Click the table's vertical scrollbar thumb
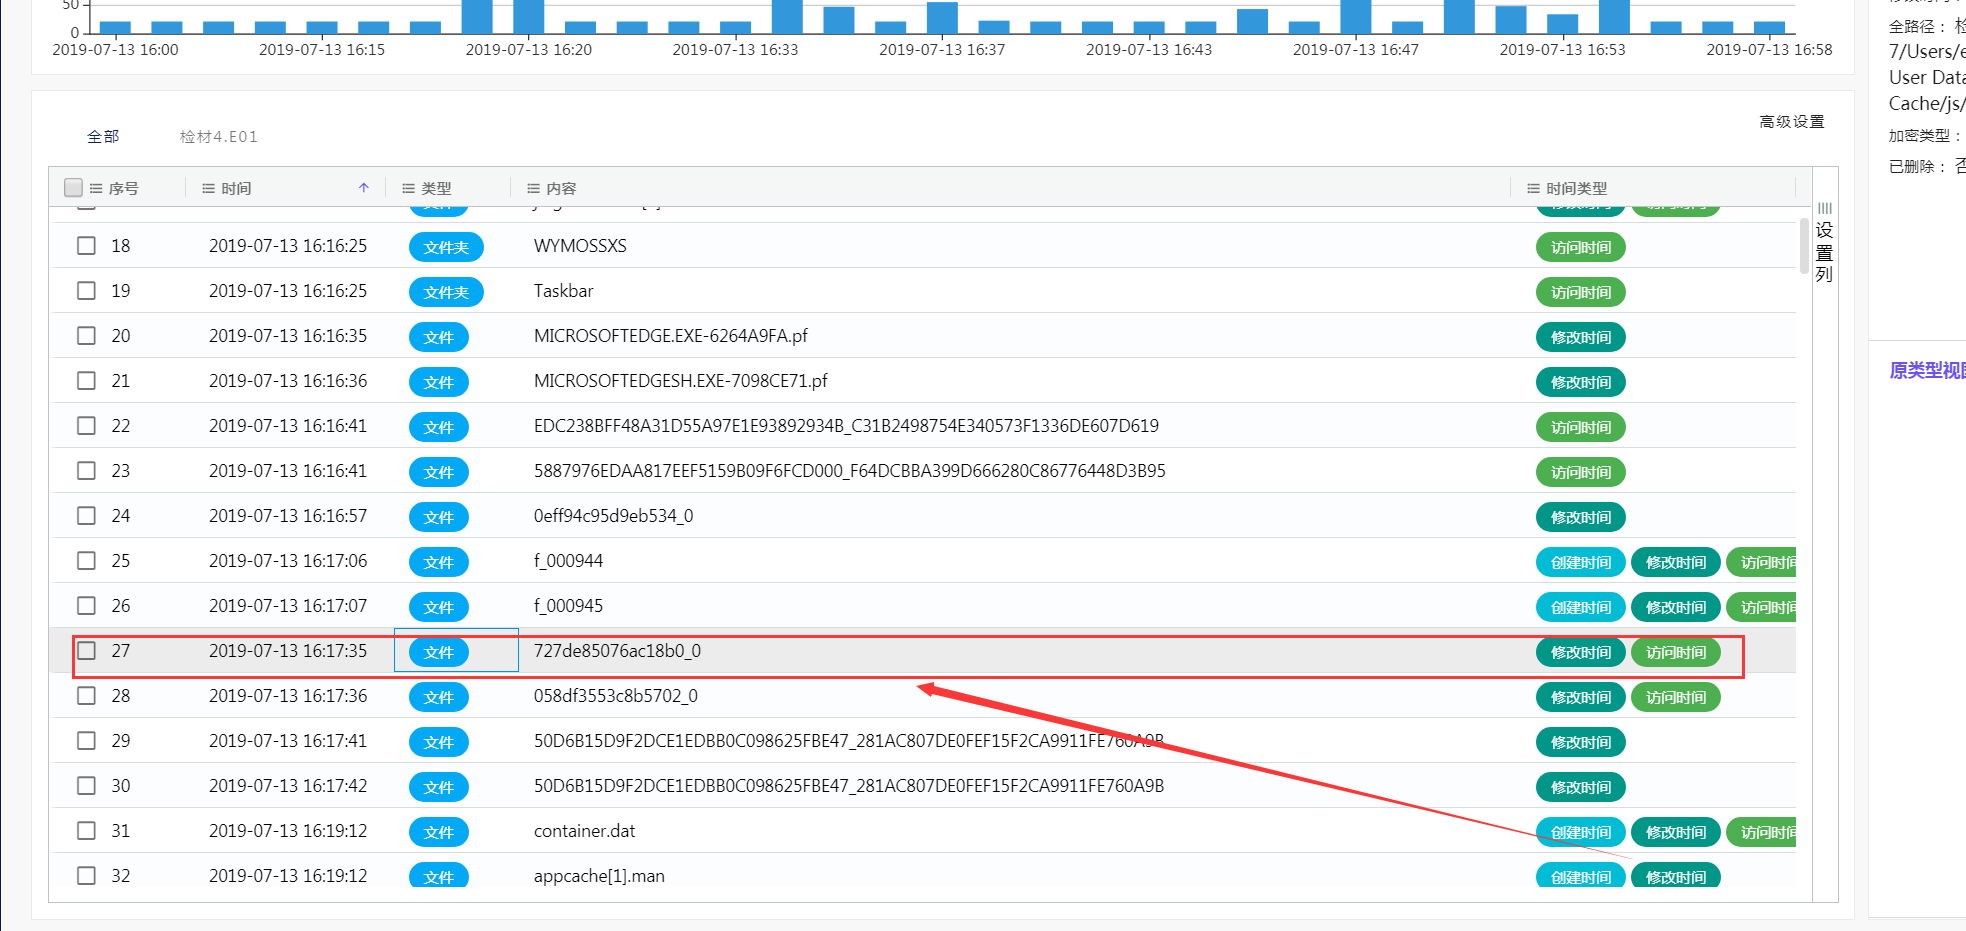 click(1804, 246)
